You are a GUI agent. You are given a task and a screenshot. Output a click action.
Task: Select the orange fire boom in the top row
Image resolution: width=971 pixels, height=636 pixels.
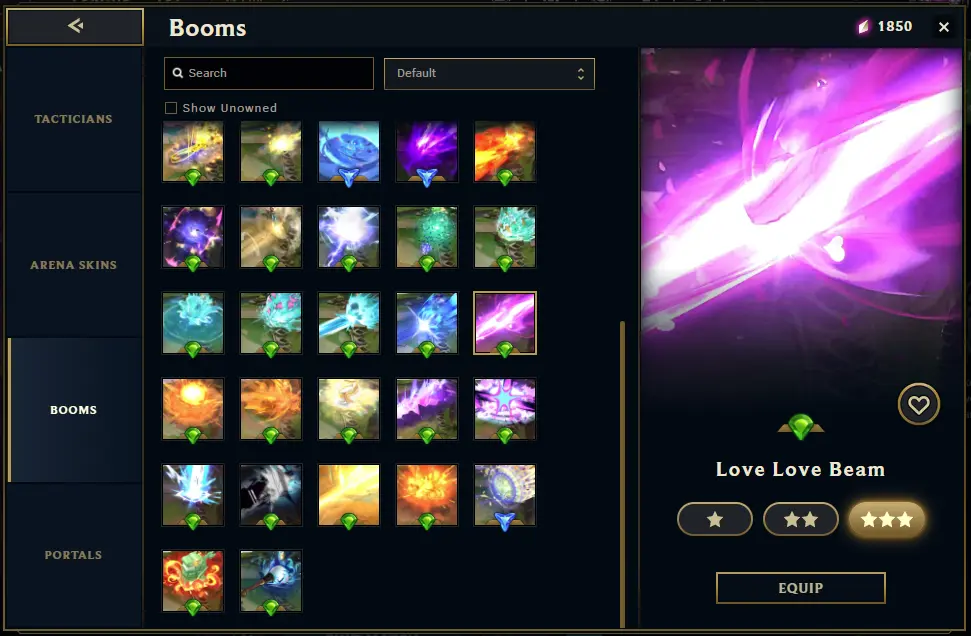tap(505, 152)
